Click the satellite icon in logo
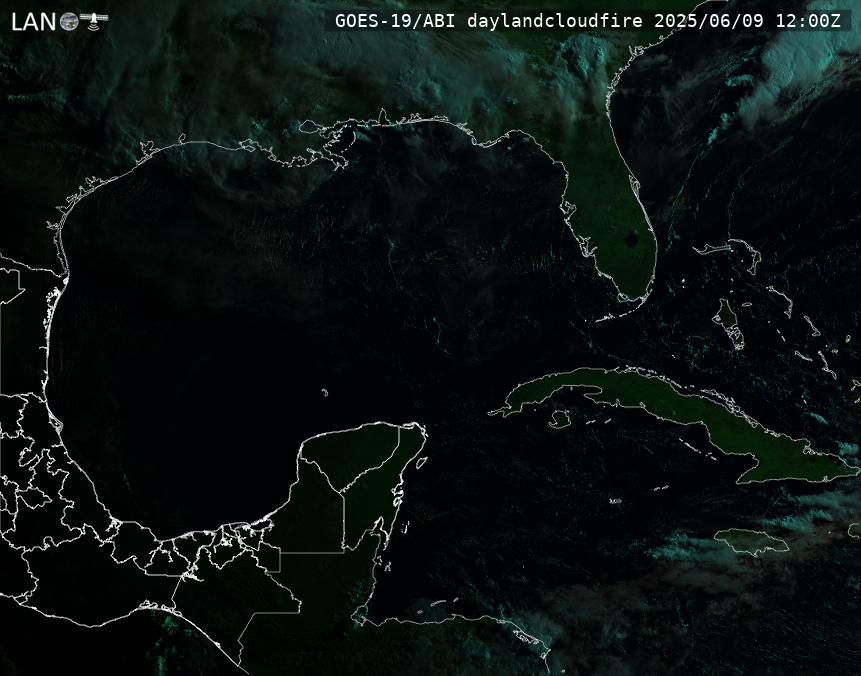The width and height of the screenshot is (861, 676). point(94,20)
